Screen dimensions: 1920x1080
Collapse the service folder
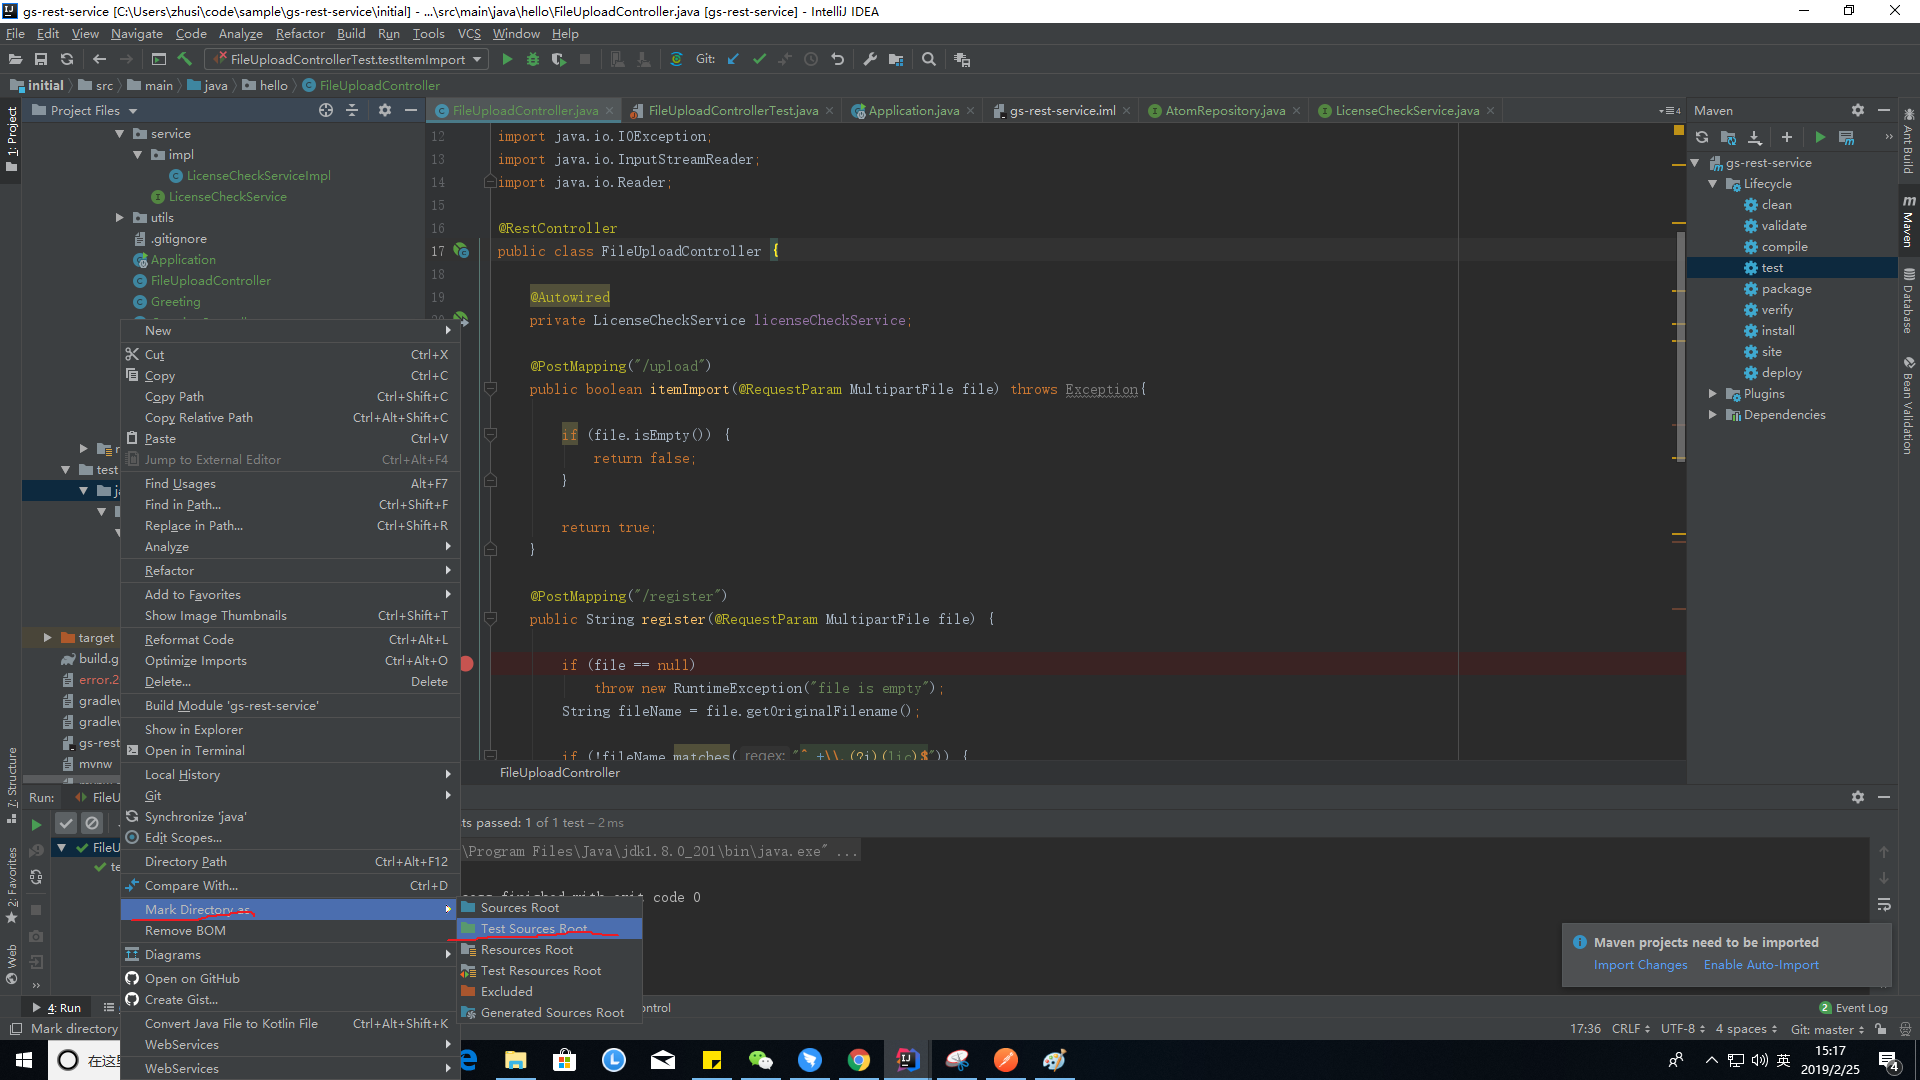tap(119, 134)
